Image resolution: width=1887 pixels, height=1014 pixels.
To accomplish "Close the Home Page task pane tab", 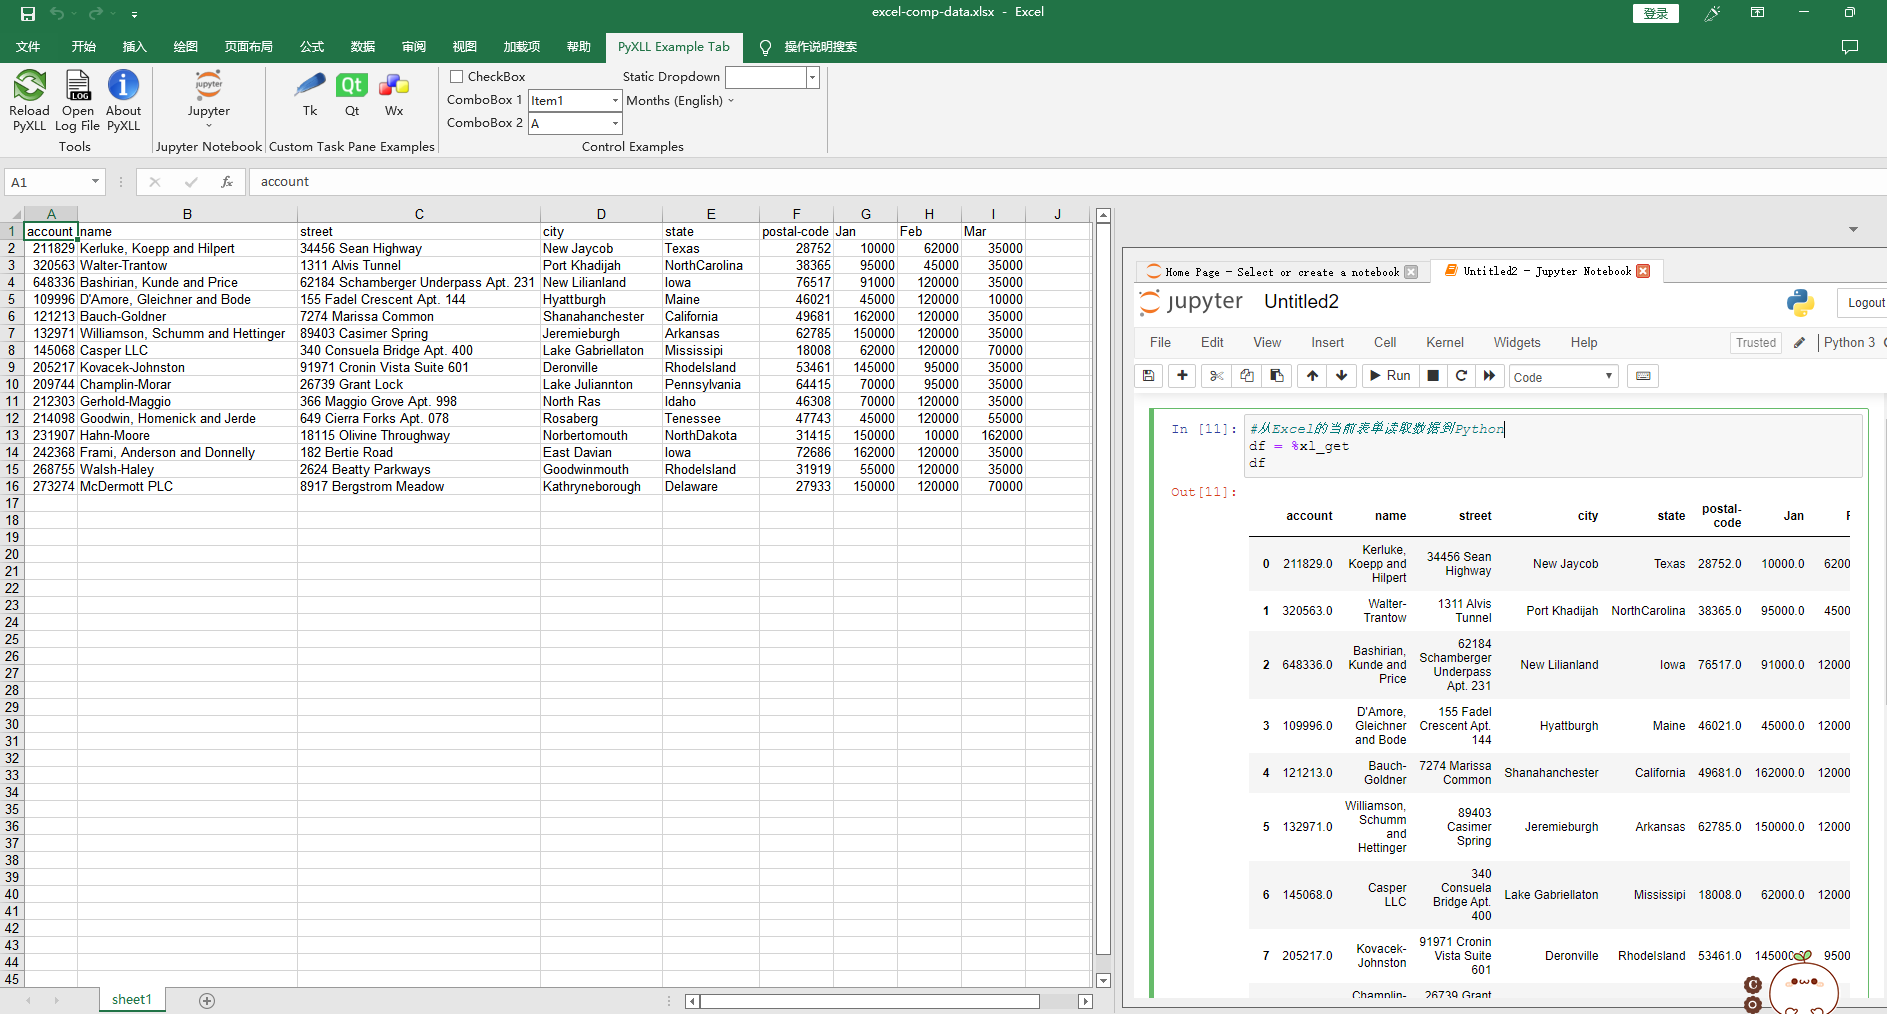I will pos(1411,272).
